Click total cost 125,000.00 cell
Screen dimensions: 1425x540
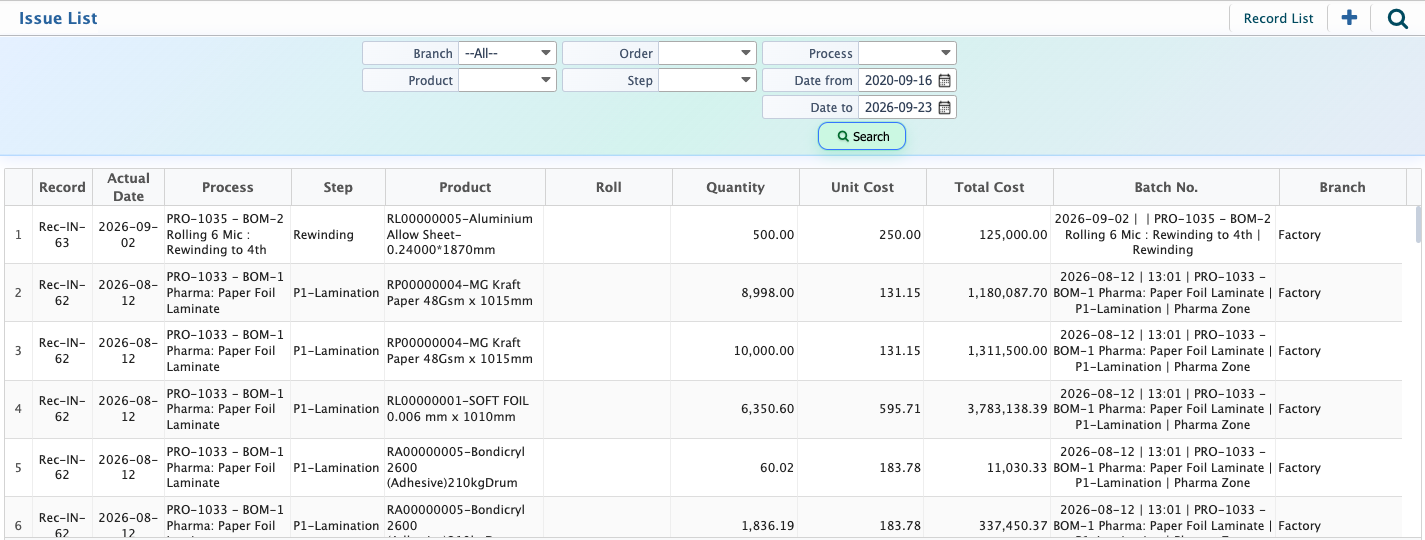pos(989,235)
